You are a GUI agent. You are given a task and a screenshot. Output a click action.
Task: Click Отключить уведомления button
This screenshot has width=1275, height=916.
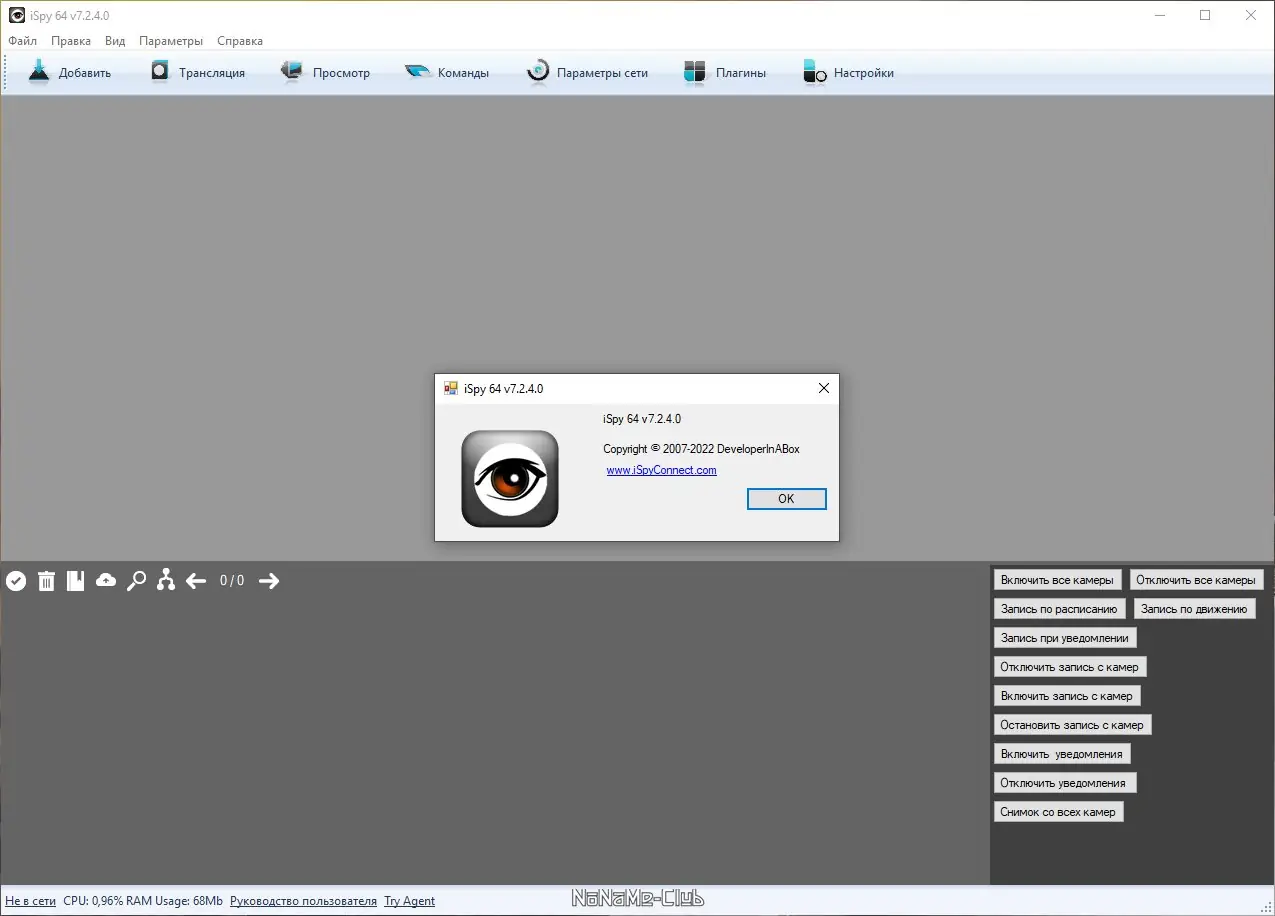click(x=1063, y=783)
